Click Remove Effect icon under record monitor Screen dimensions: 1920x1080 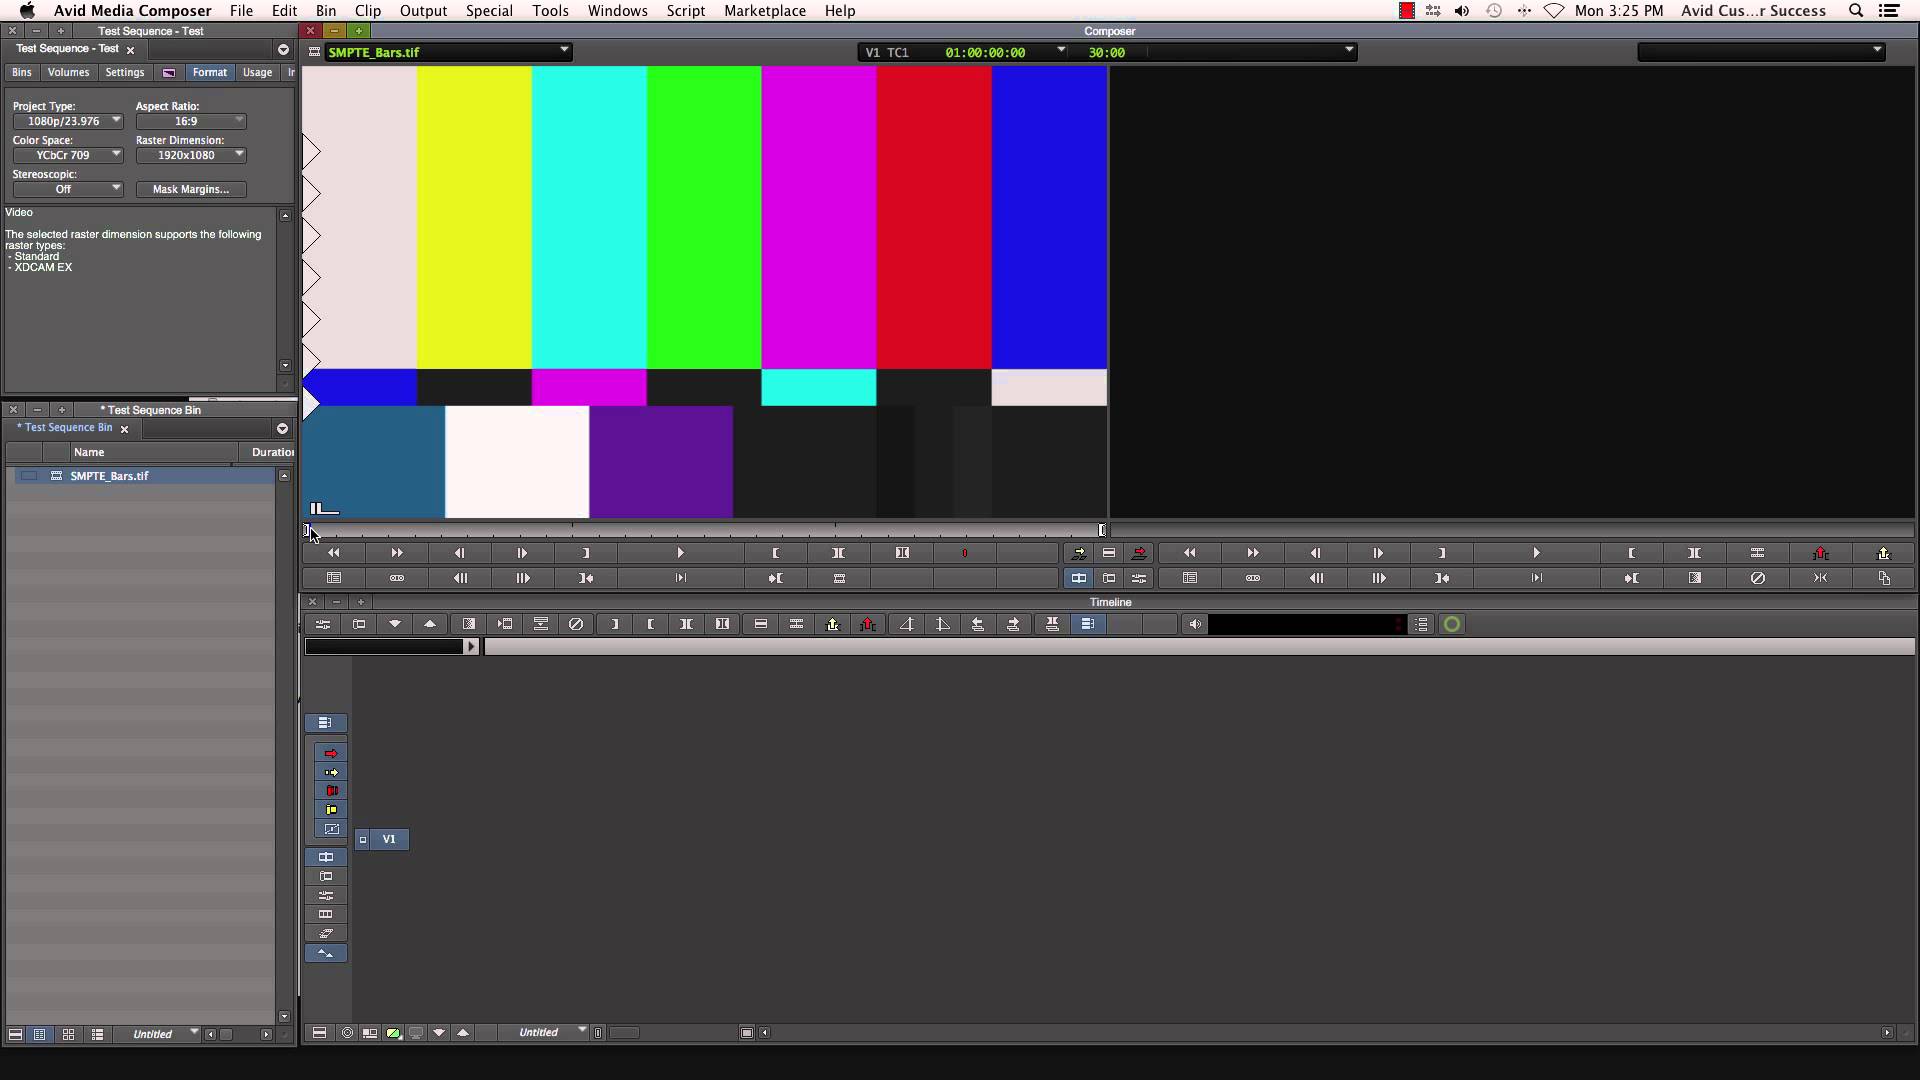tap(1757, 578)
